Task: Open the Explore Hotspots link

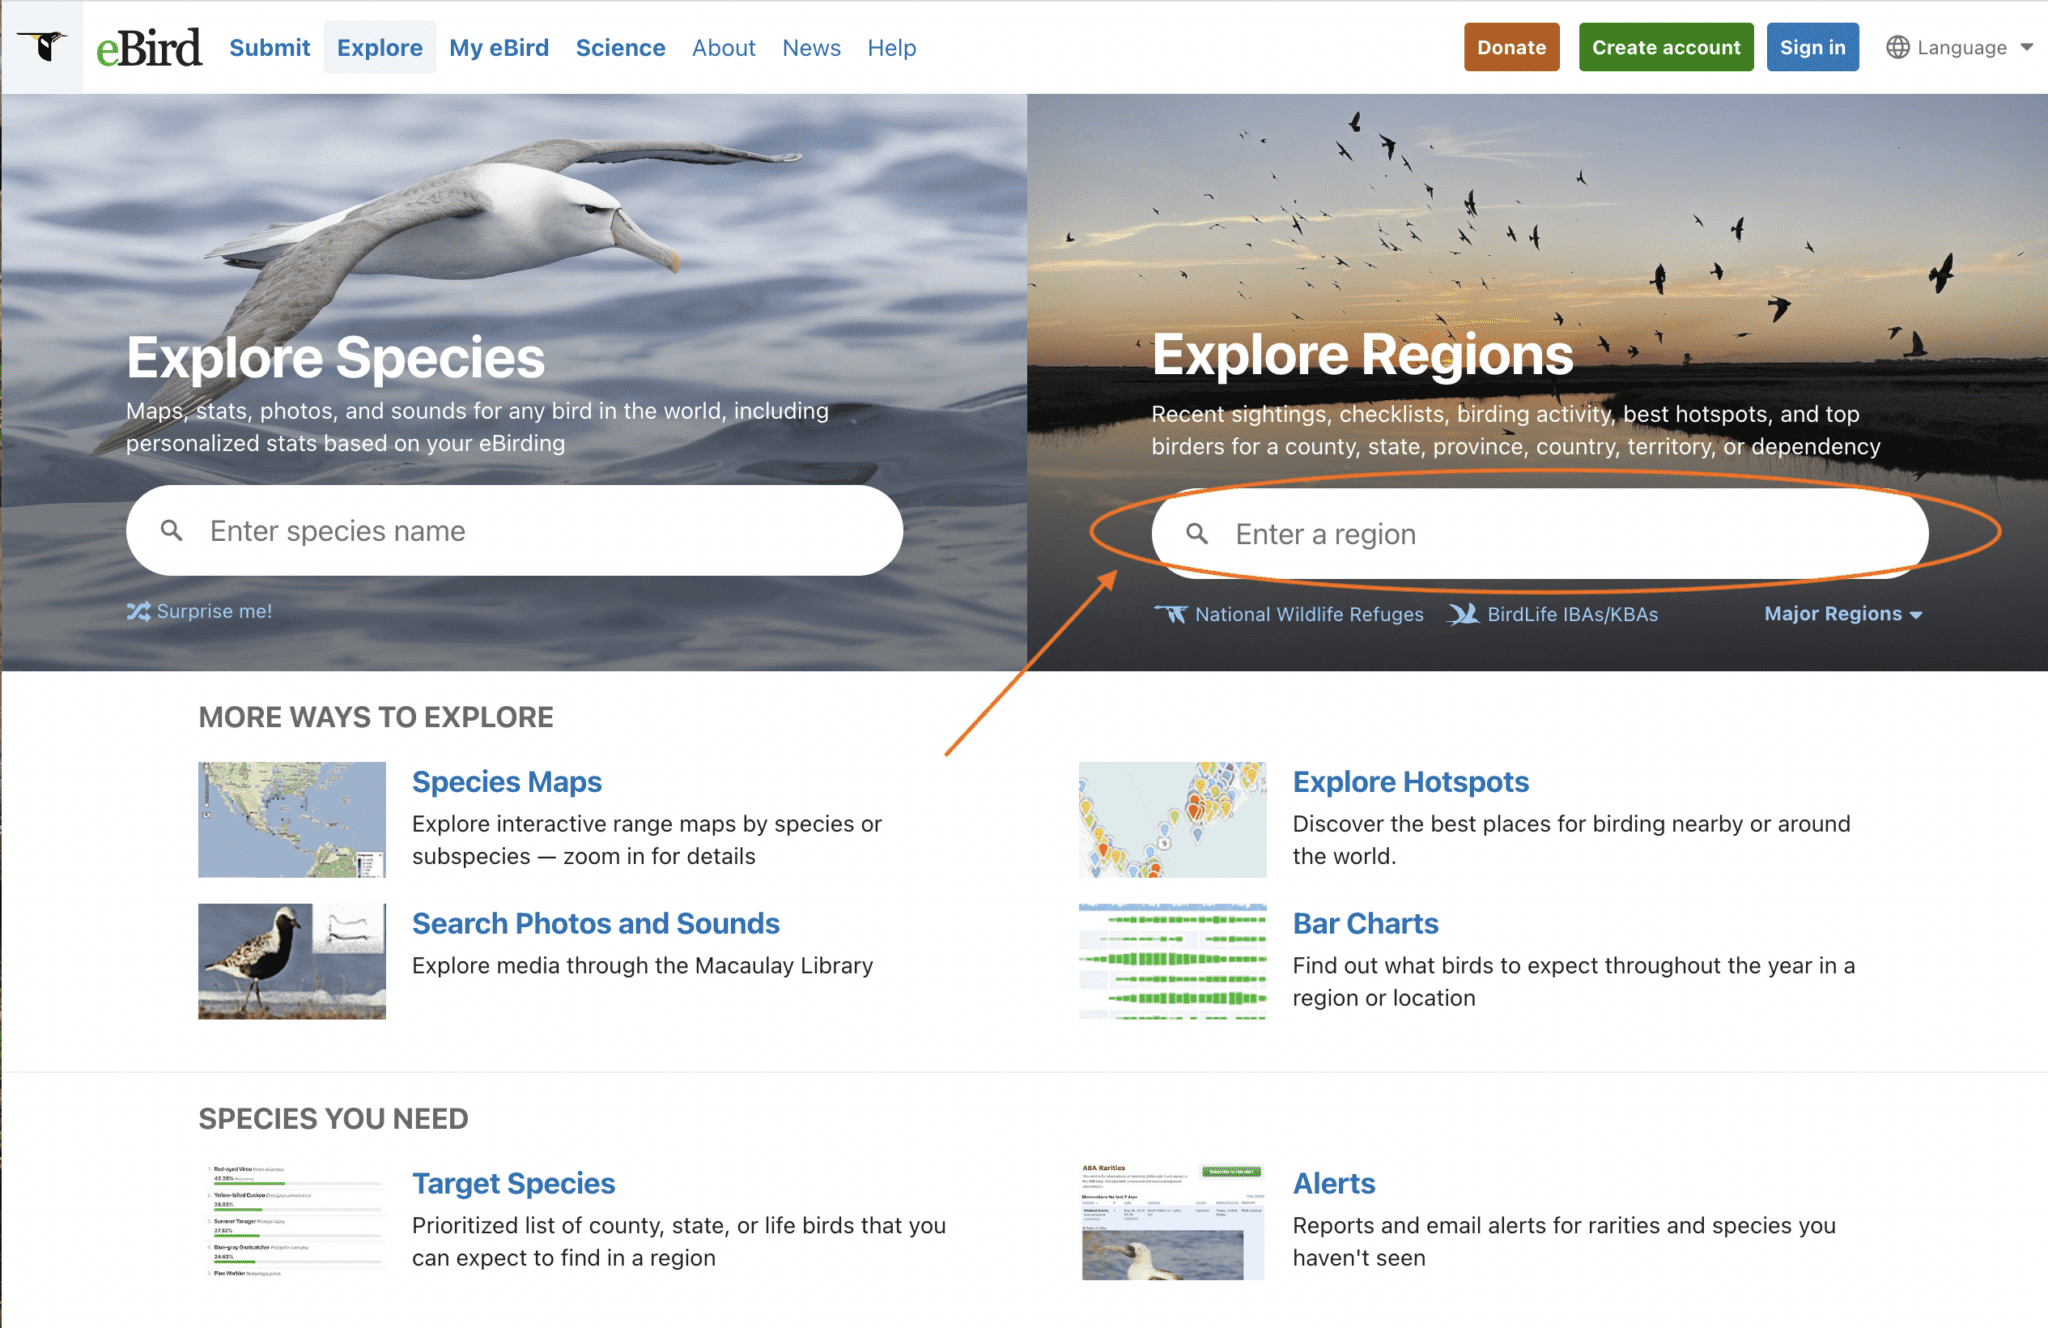Action: click(x=1410, y=781)
